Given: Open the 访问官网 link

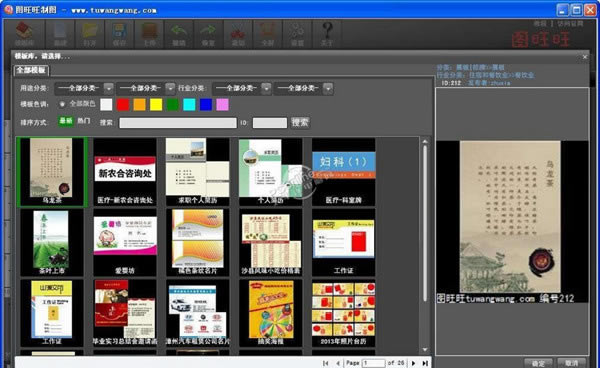Looking at the screenshot, I should 570,24.
